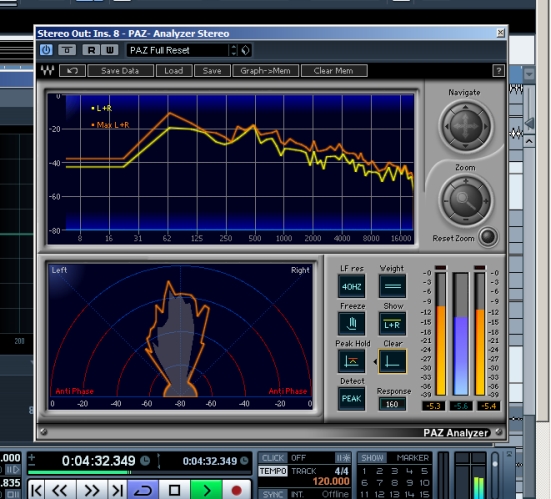Click the SHOW markers button

point(372,458)
